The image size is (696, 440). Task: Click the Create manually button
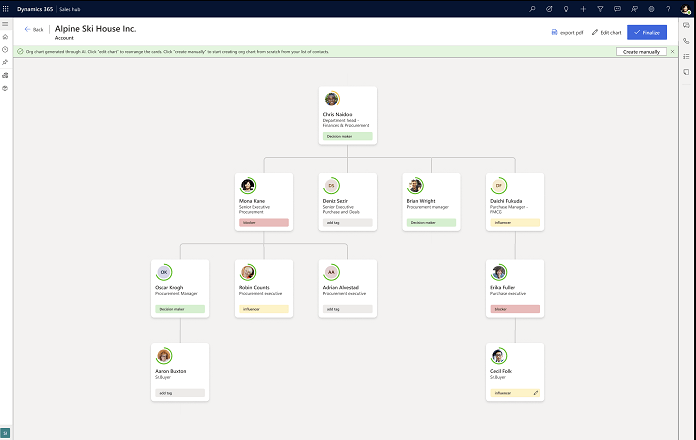tap(641, 51)
